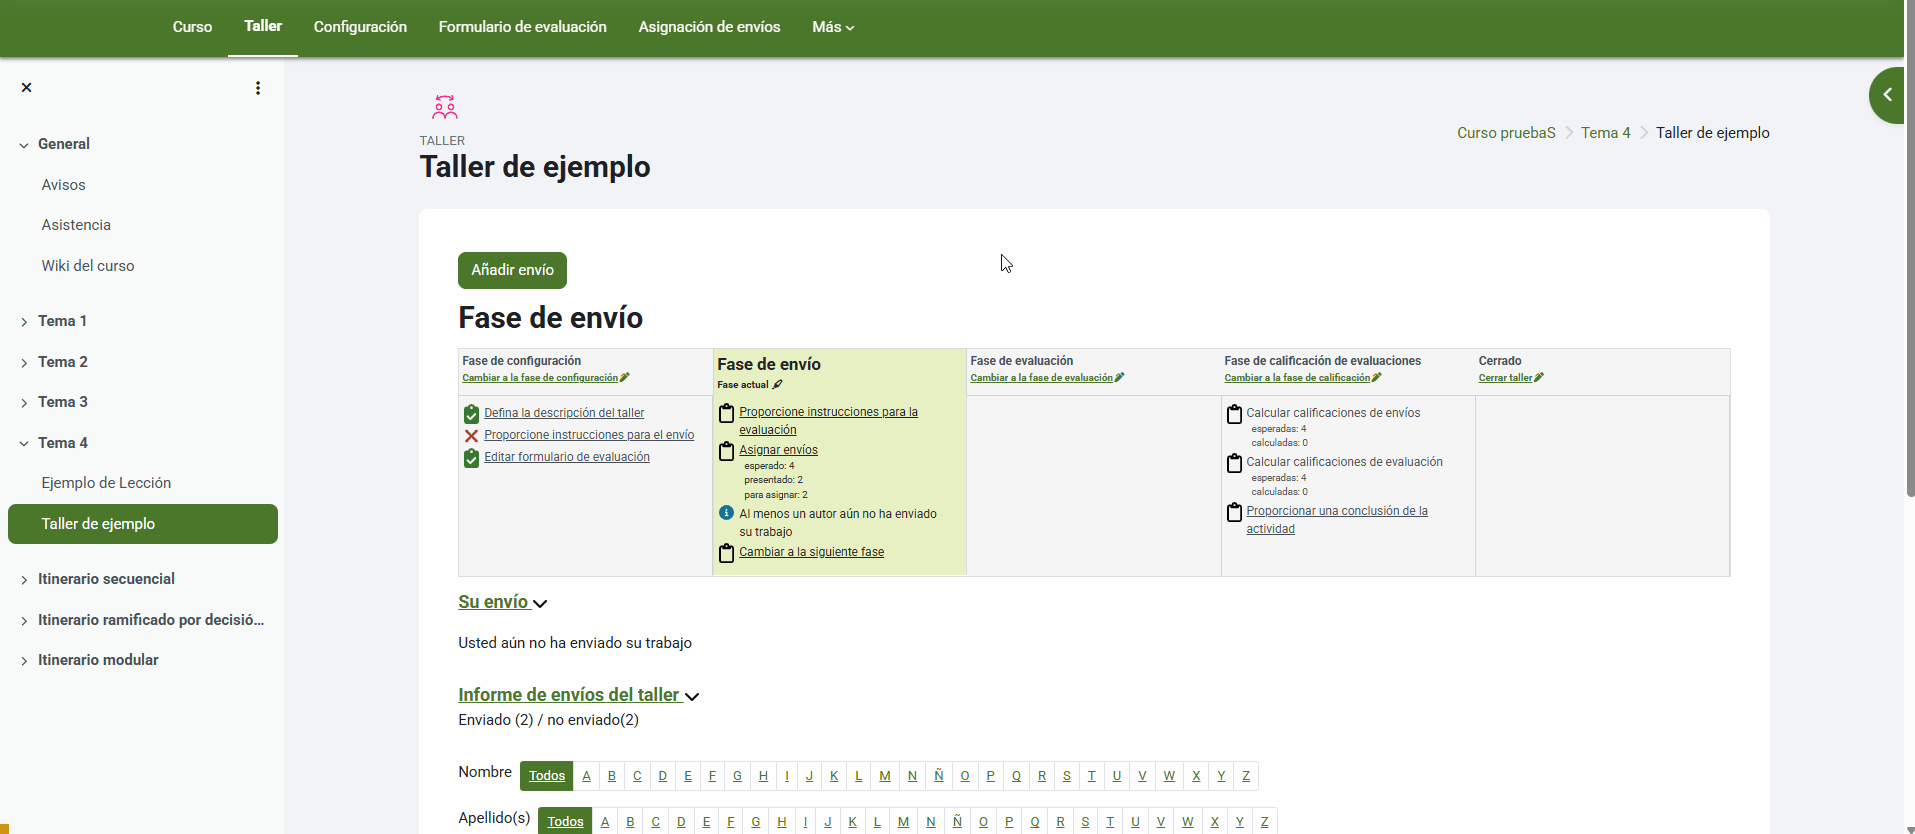This screenshot has height=834, width=1915.
Task: Click the green check beside Defina la descripción del taller
Action: (x=471, y=413)
